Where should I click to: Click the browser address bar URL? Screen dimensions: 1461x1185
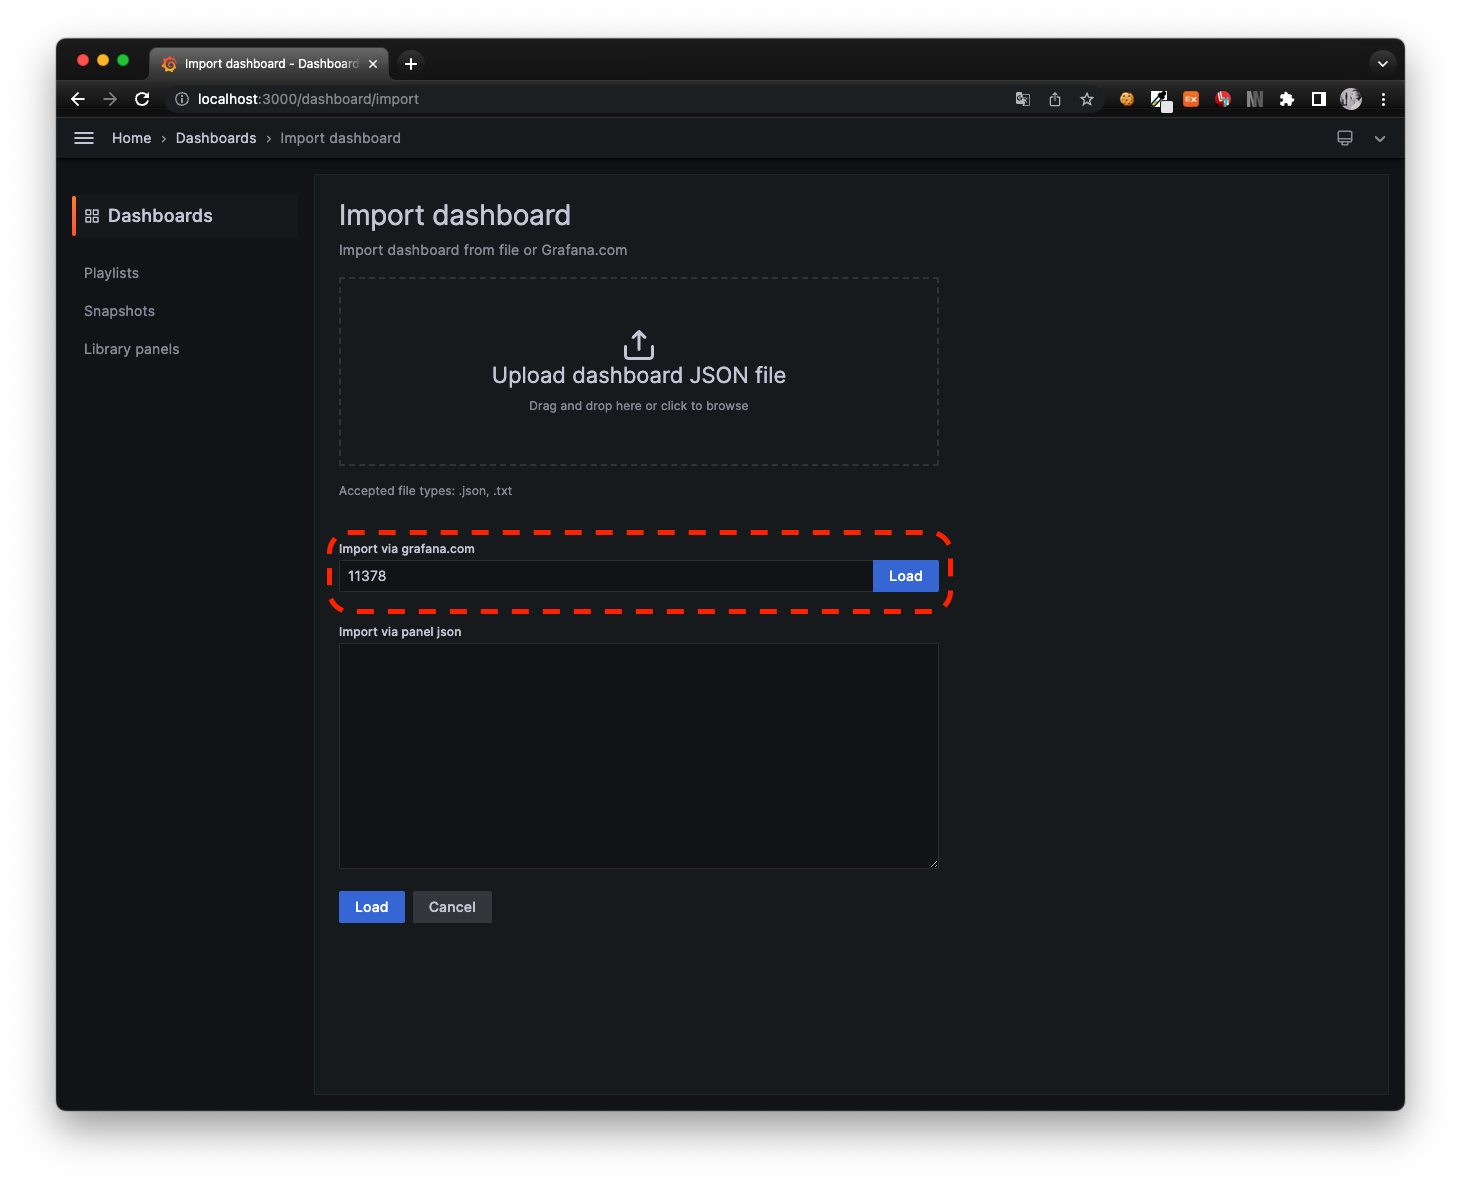coord(308,99)
